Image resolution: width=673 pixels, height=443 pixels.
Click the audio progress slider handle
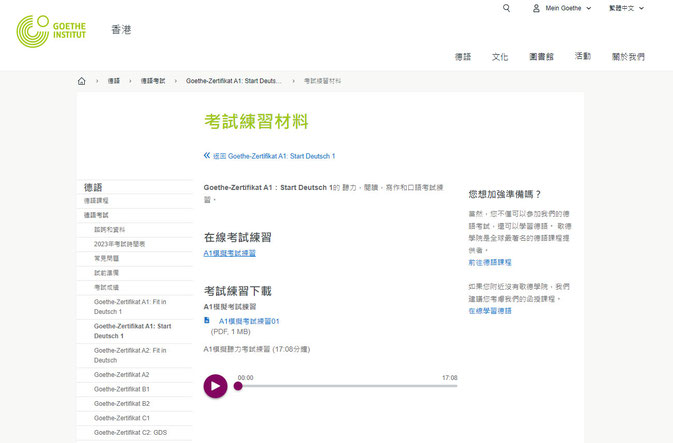[x=238, y=386]
